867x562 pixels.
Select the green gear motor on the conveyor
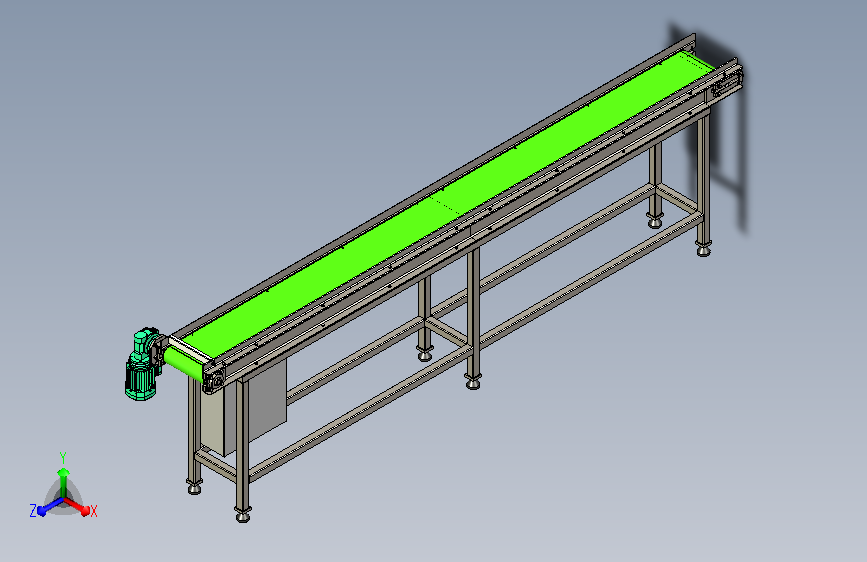143,364
